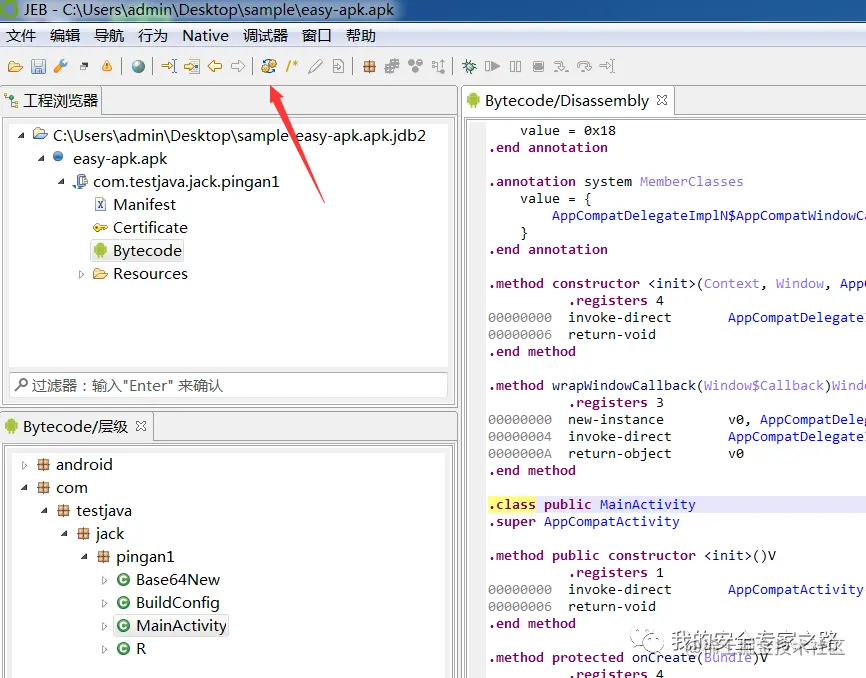This screenshot has height=678, width=866.
Task: Open the 调试器 menu
Action: (266, 36)
